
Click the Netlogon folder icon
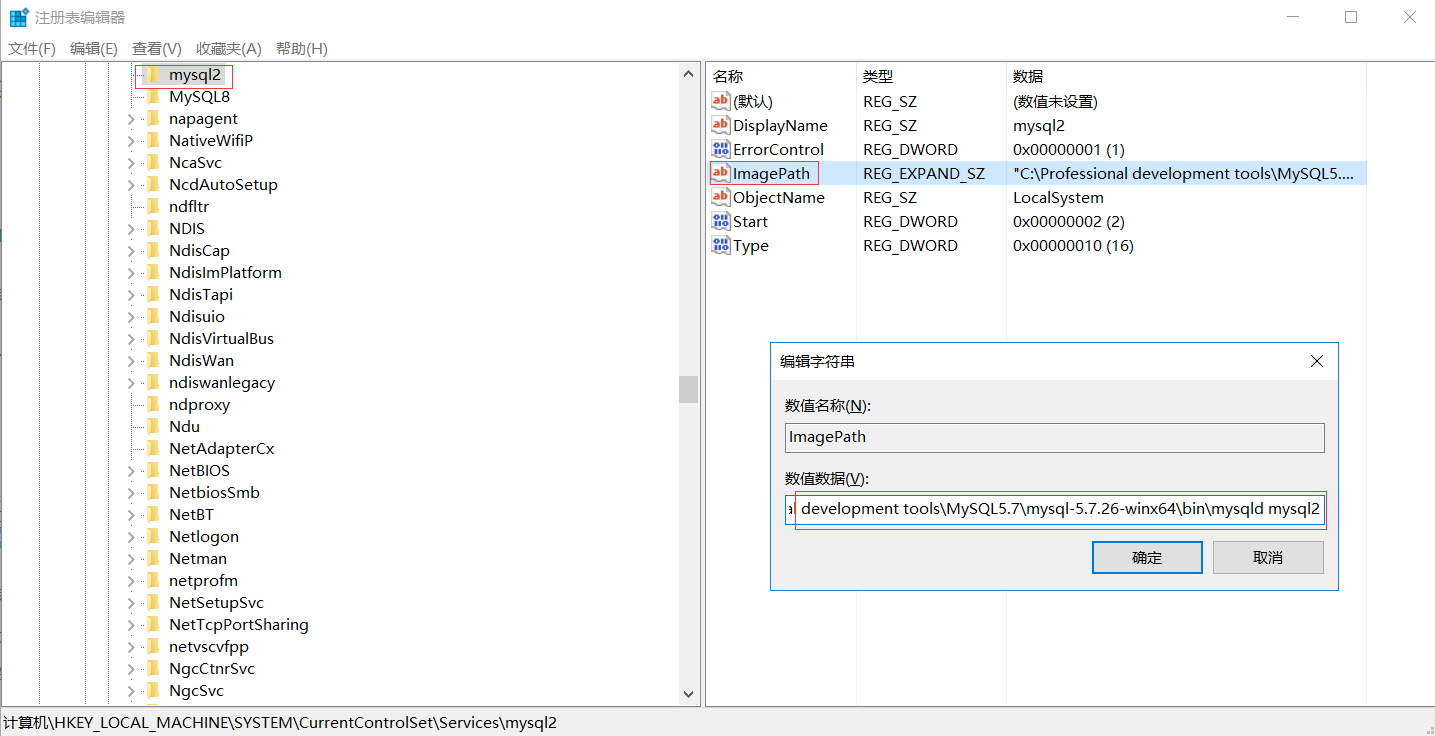pos(153,537)
